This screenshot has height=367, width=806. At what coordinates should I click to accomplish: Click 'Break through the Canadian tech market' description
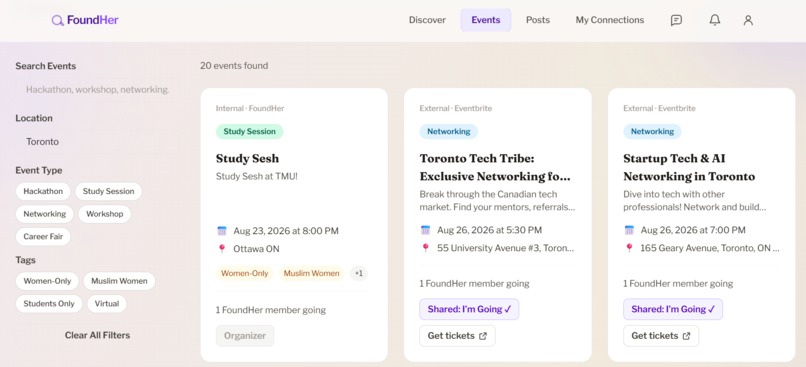click(497, 201)
